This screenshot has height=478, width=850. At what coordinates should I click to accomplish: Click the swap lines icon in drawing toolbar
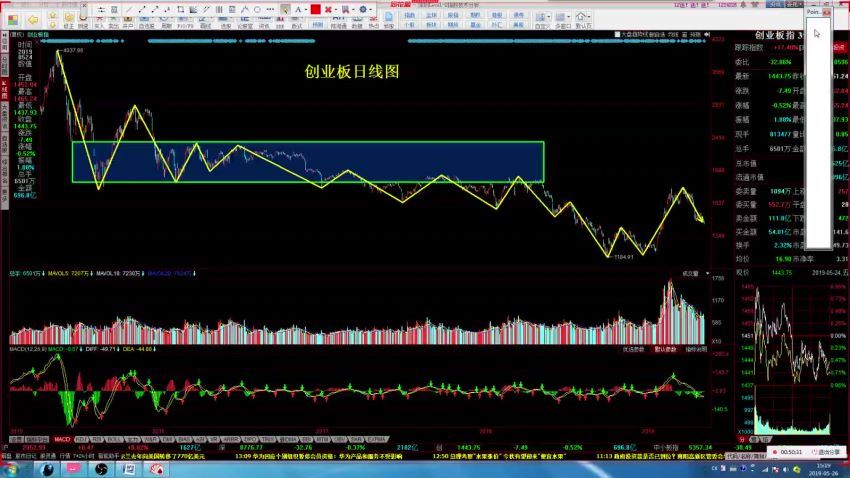pos(101,9)
